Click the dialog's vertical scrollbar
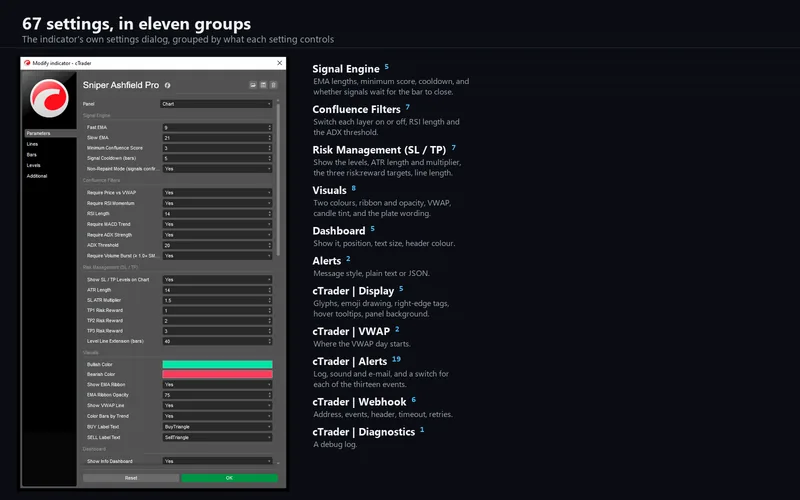This screenshot has width=800, height=500. pyautogui.click(x=278, y=180)
